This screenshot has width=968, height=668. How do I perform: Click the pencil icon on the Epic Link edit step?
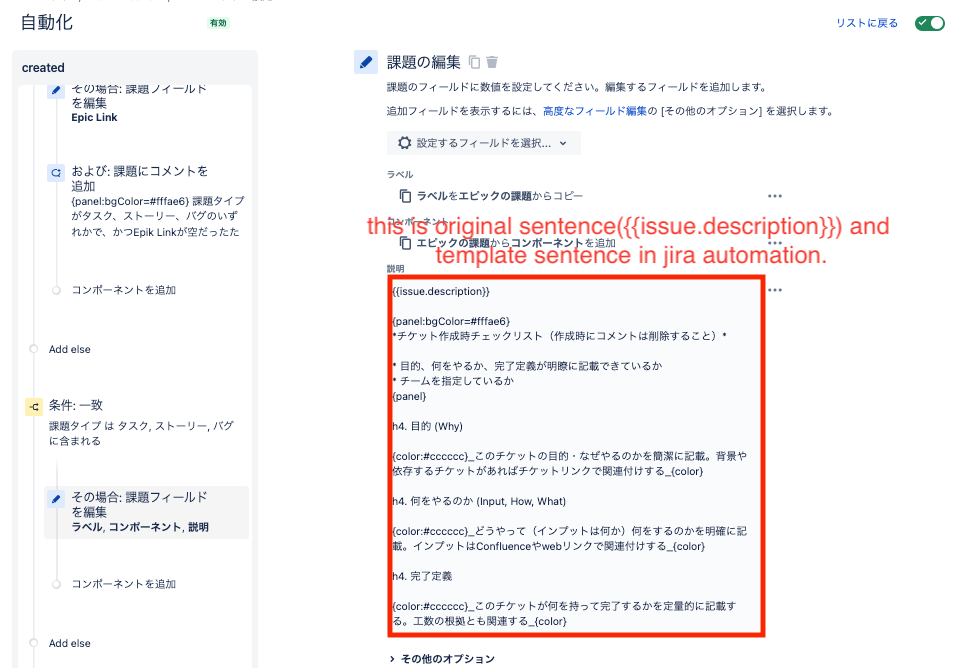56,91
